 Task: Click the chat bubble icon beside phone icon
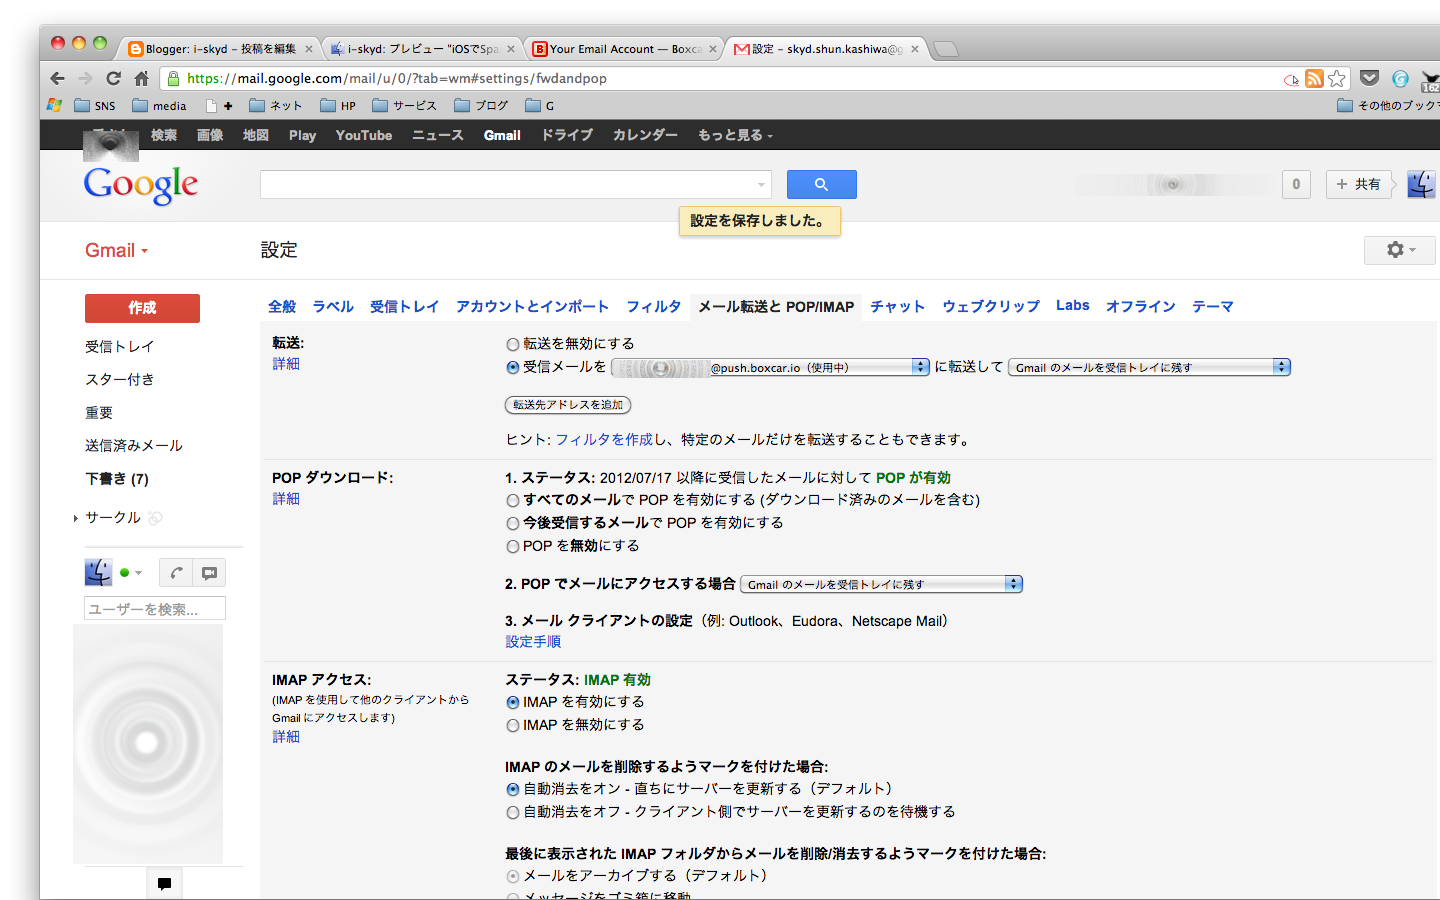pyautogui.click(x=209, y=573)
